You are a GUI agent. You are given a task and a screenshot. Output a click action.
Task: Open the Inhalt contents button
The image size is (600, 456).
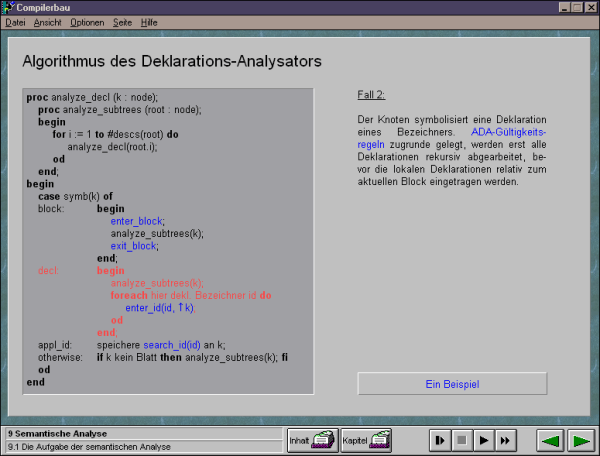(313, 440)
